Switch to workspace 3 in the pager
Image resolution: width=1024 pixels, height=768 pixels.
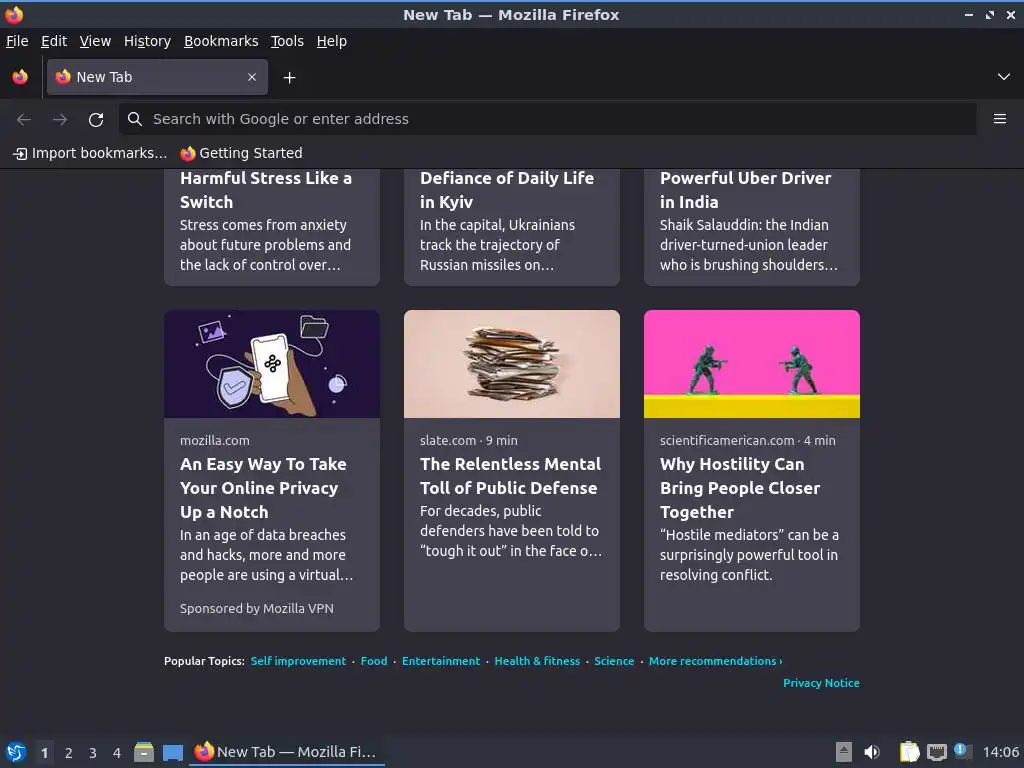pyautogui.click(x=93, y=753)
